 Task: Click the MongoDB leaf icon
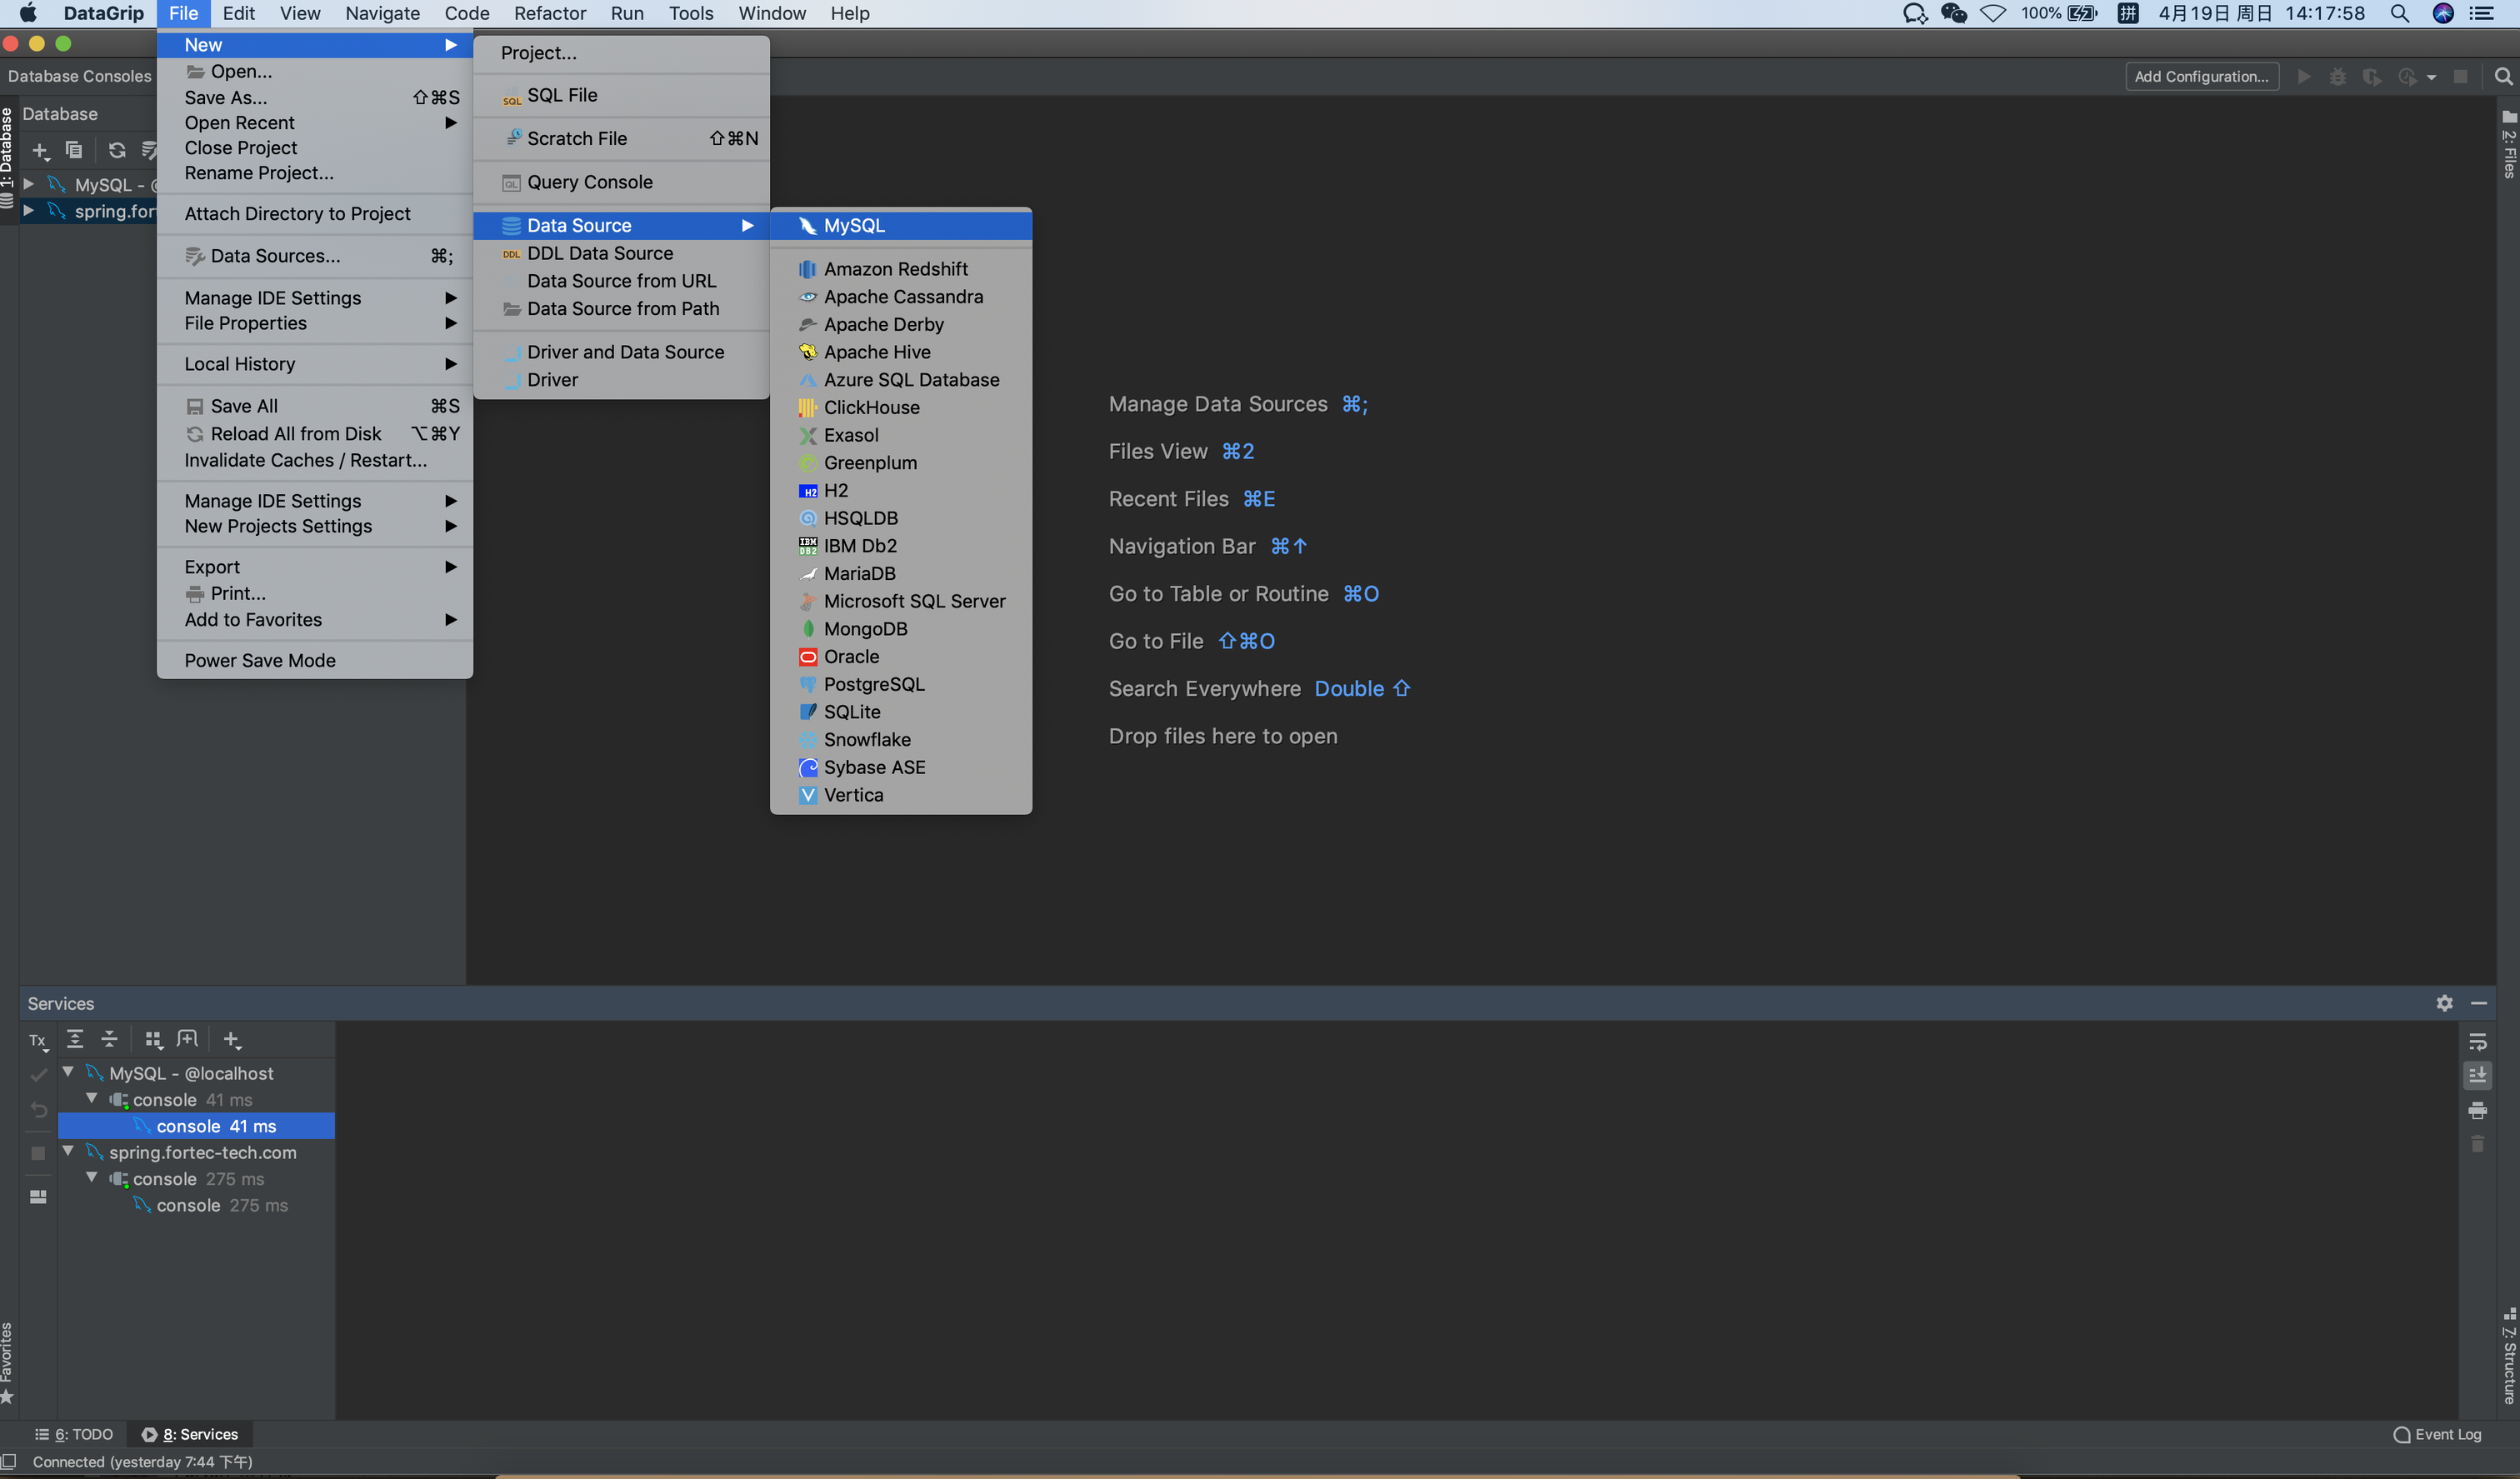pyautogui.click(x=808, y=629)
